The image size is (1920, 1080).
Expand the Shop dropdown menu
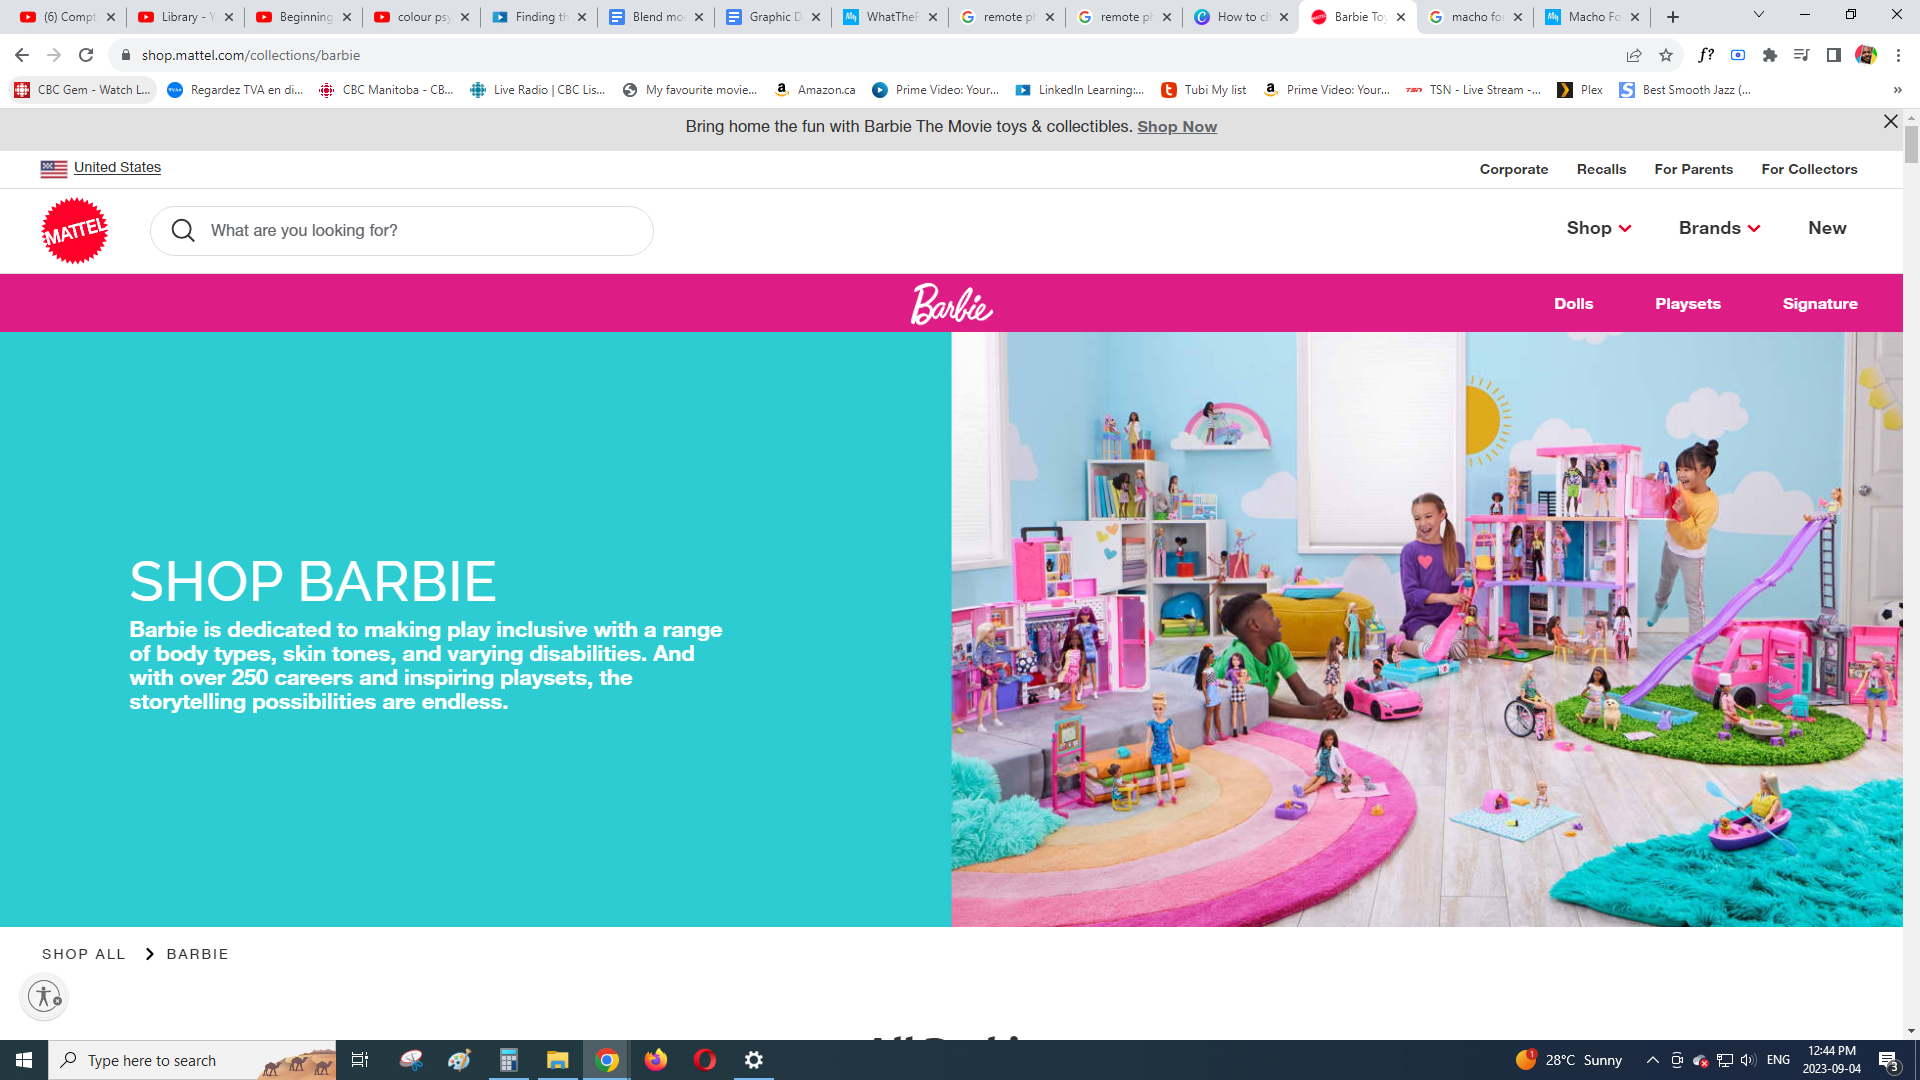point(1598,228)
